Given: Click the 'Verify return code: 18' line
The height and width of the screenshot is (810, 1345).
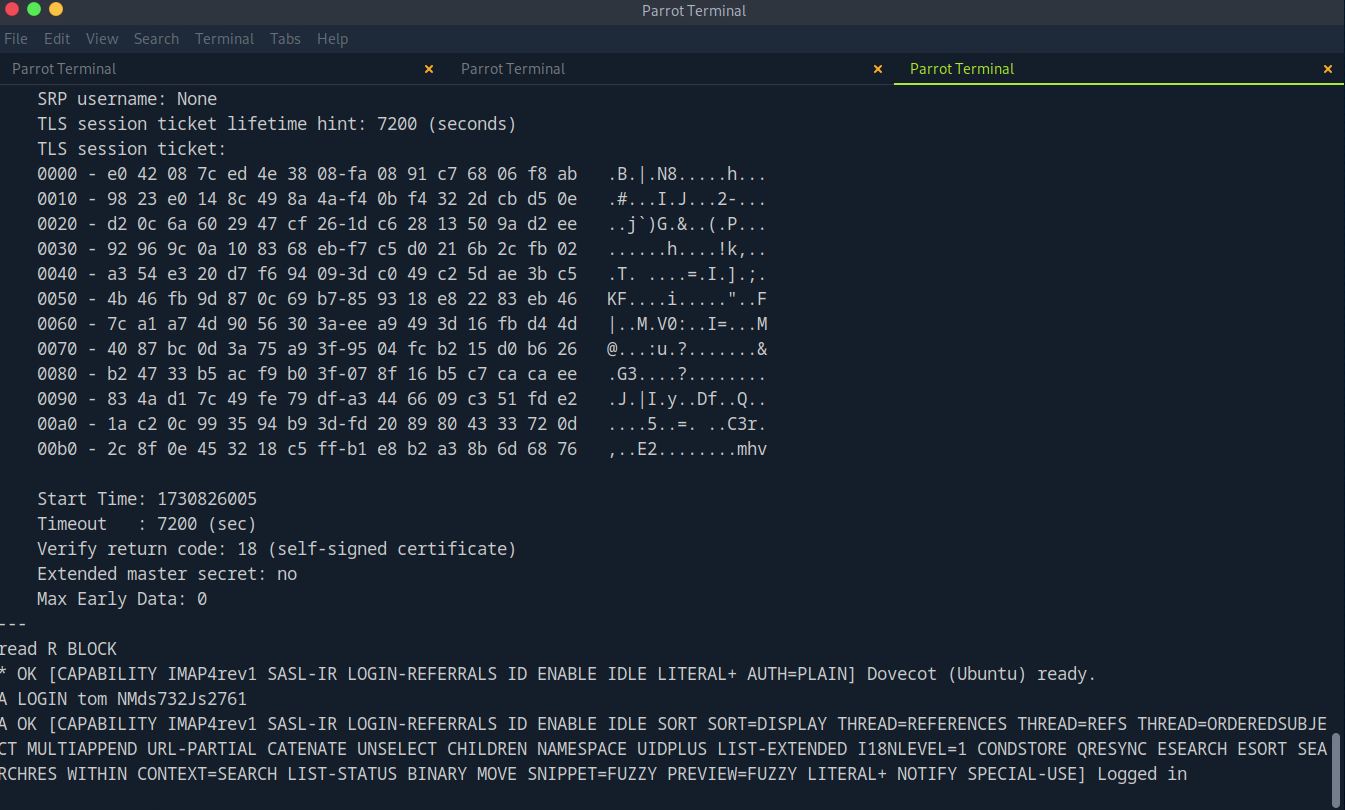Looking at the screenshot, I should tap(276, 549).
